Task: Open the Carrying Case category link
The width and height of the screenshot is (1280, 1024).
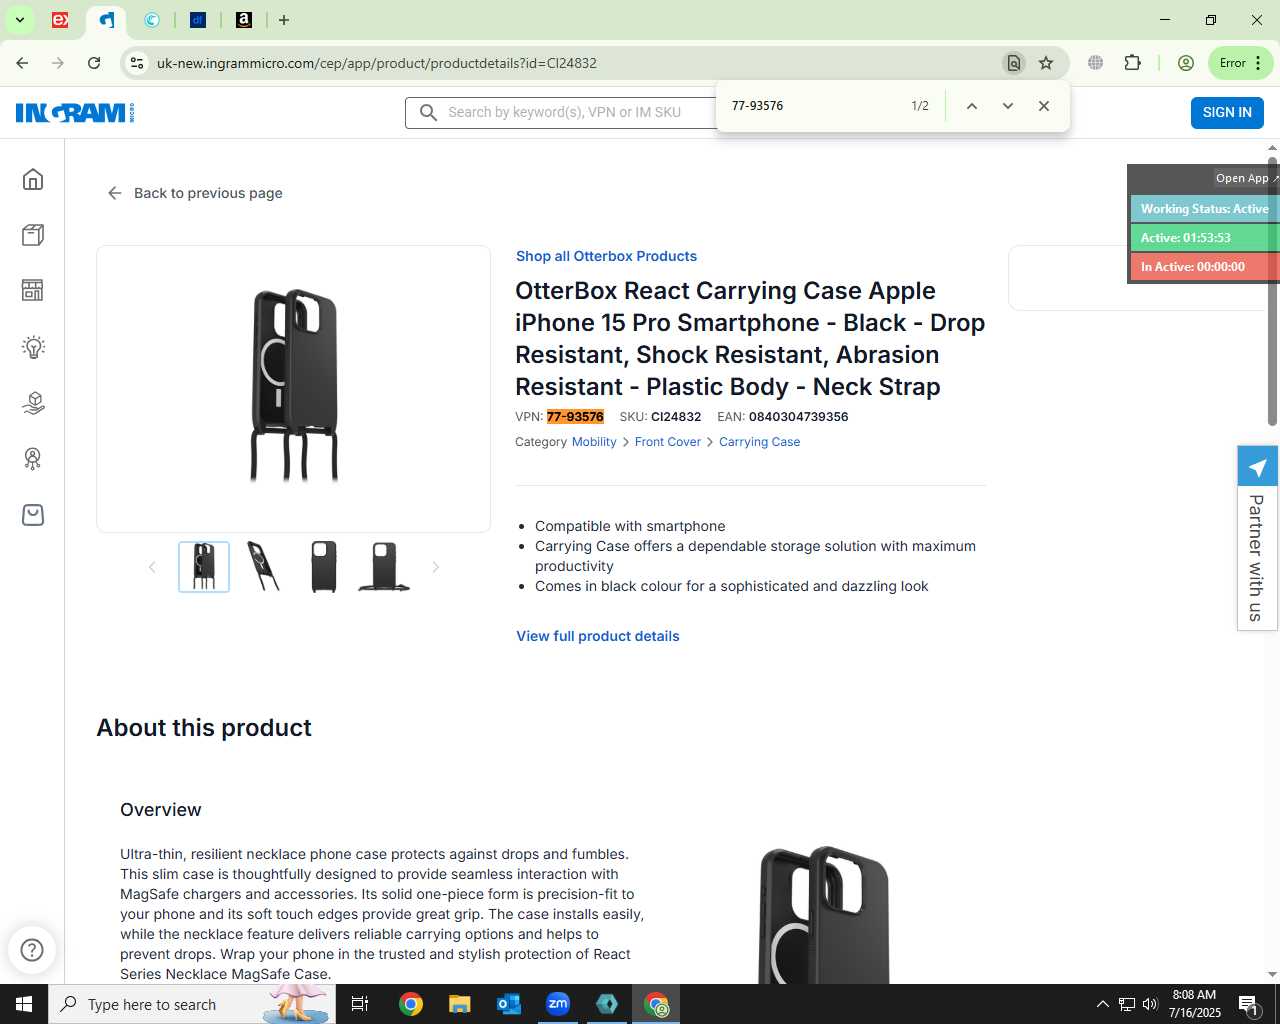Action: click(759, 442)
